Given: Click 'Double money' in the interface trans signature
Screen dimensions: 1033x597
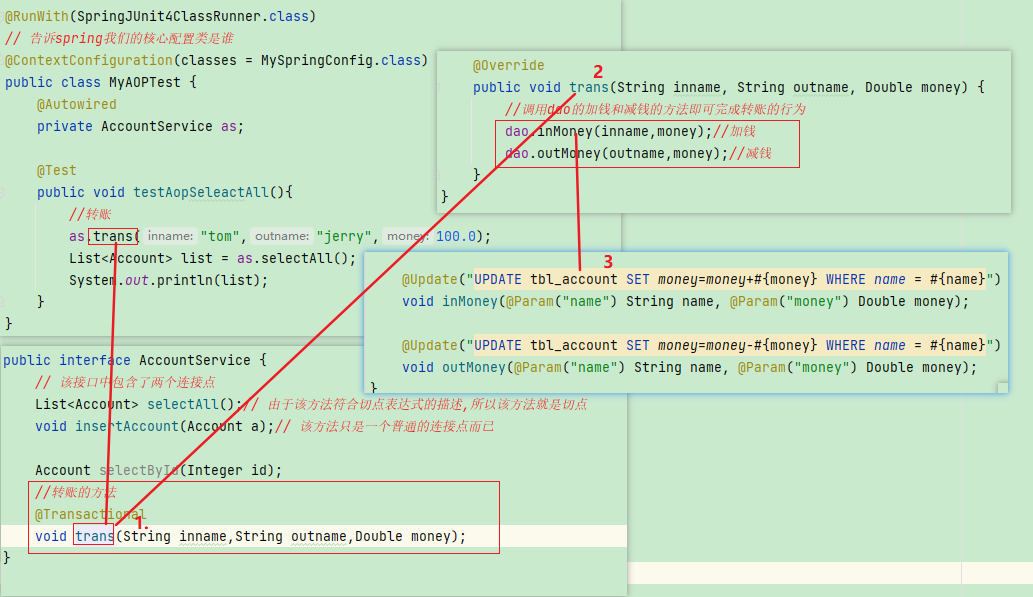Looking at the screenshot, I should (404, 536).
